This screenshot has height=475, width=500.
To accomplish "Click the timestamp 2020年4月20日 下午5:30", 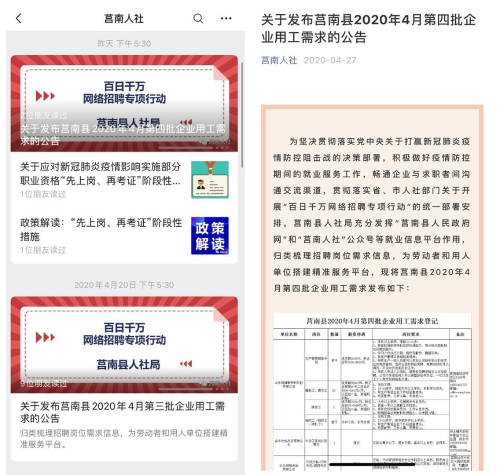I will point(124,285).
